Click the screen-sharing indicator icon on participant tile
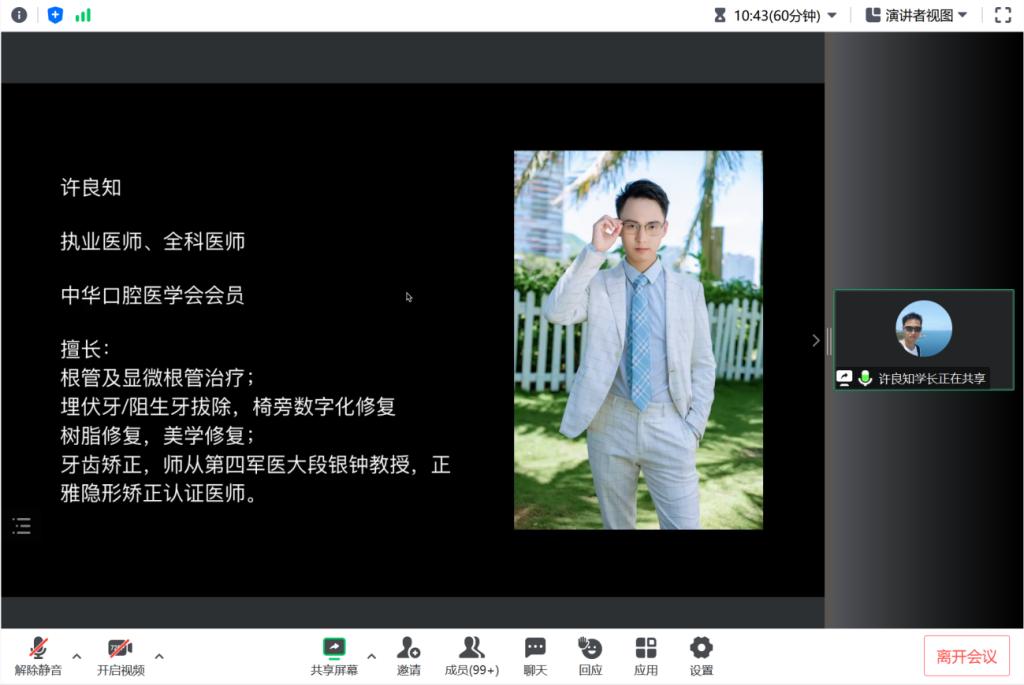1024x685 pixels. [x=844, y=377]
